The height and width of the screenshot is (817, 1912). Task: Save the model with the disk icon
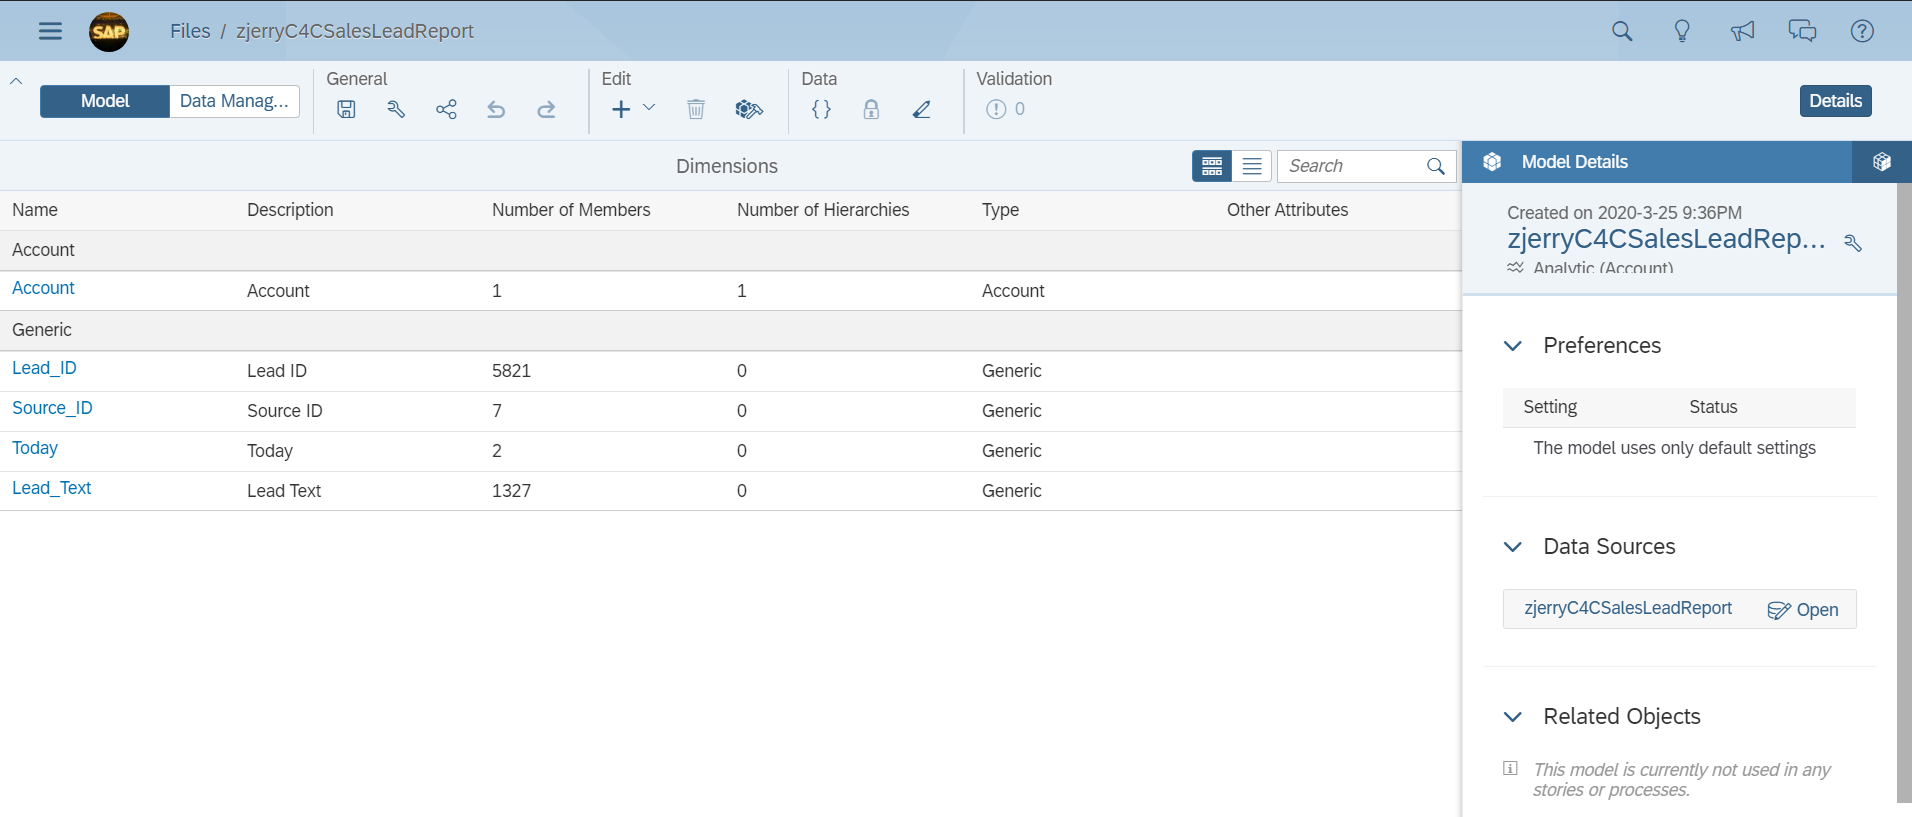coord(346,110)
